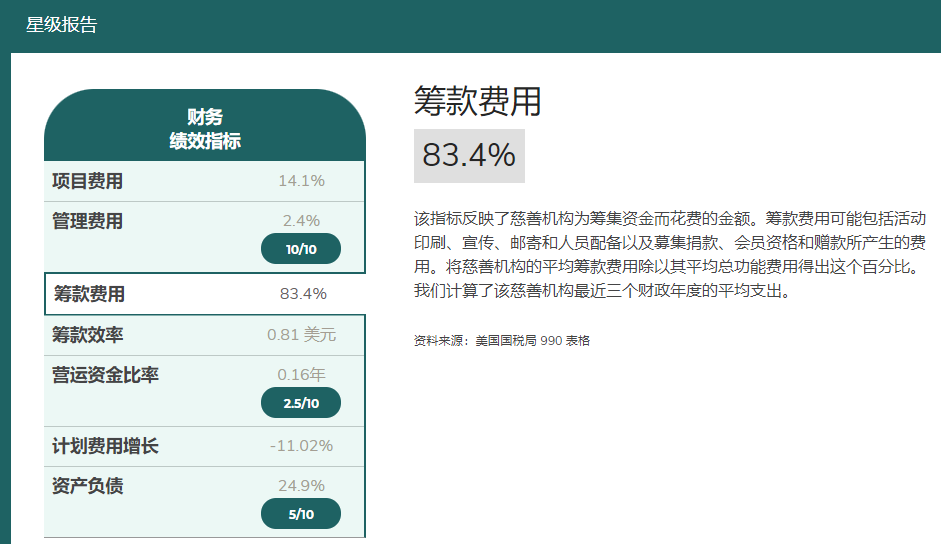Click the 0.16年 working capital value
The width and height of the screenshot is (941, 544).
(301, 375)
